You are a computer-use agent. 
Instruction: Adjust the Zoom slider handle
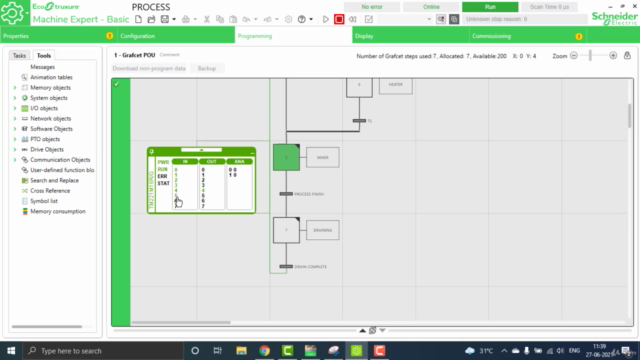pyautogui.click(x=590, y=56)
